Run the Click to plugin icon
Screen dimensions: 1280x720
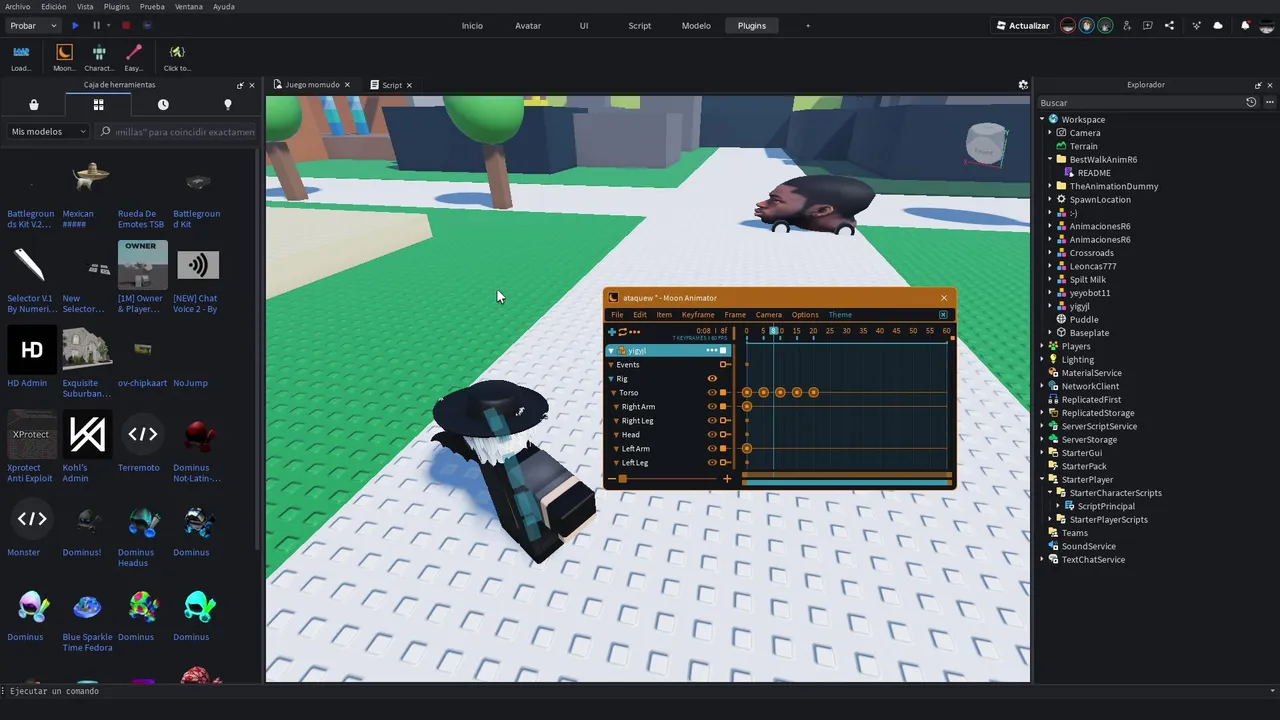point(177,57)
